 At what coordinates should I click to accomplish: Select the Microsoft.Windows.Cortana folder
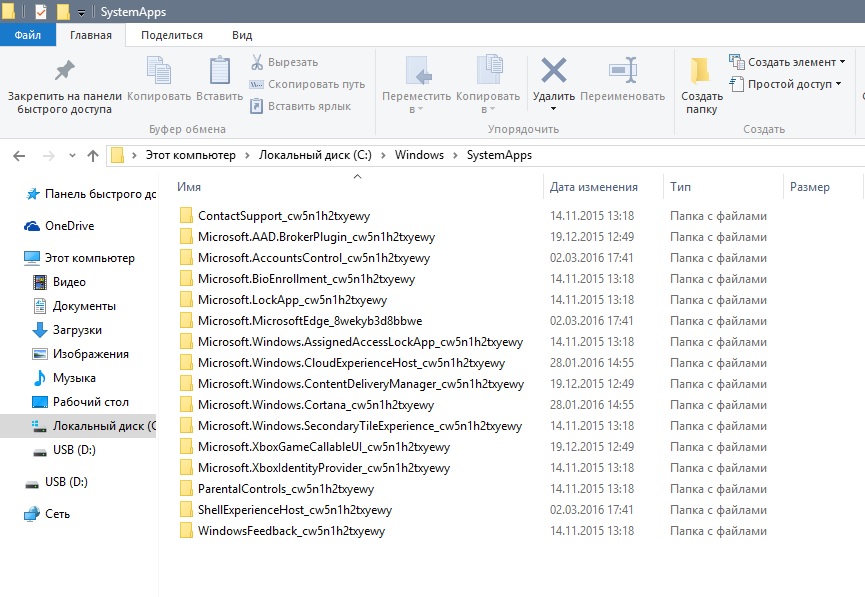pyautogui.click(x=316, y=404)
